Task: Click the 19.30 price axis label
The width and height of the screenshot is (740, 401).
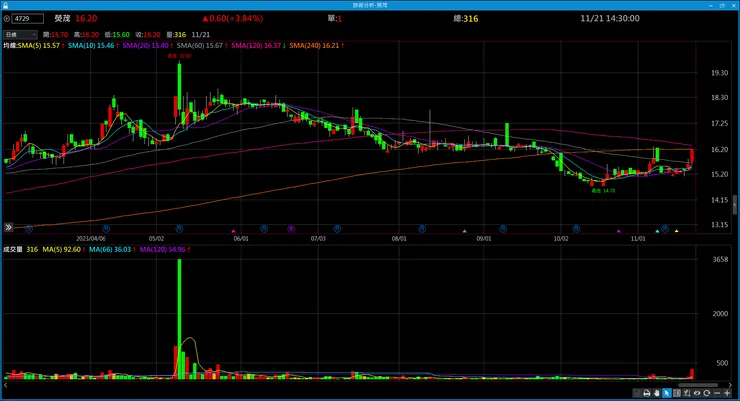Action: click(720, 73)
